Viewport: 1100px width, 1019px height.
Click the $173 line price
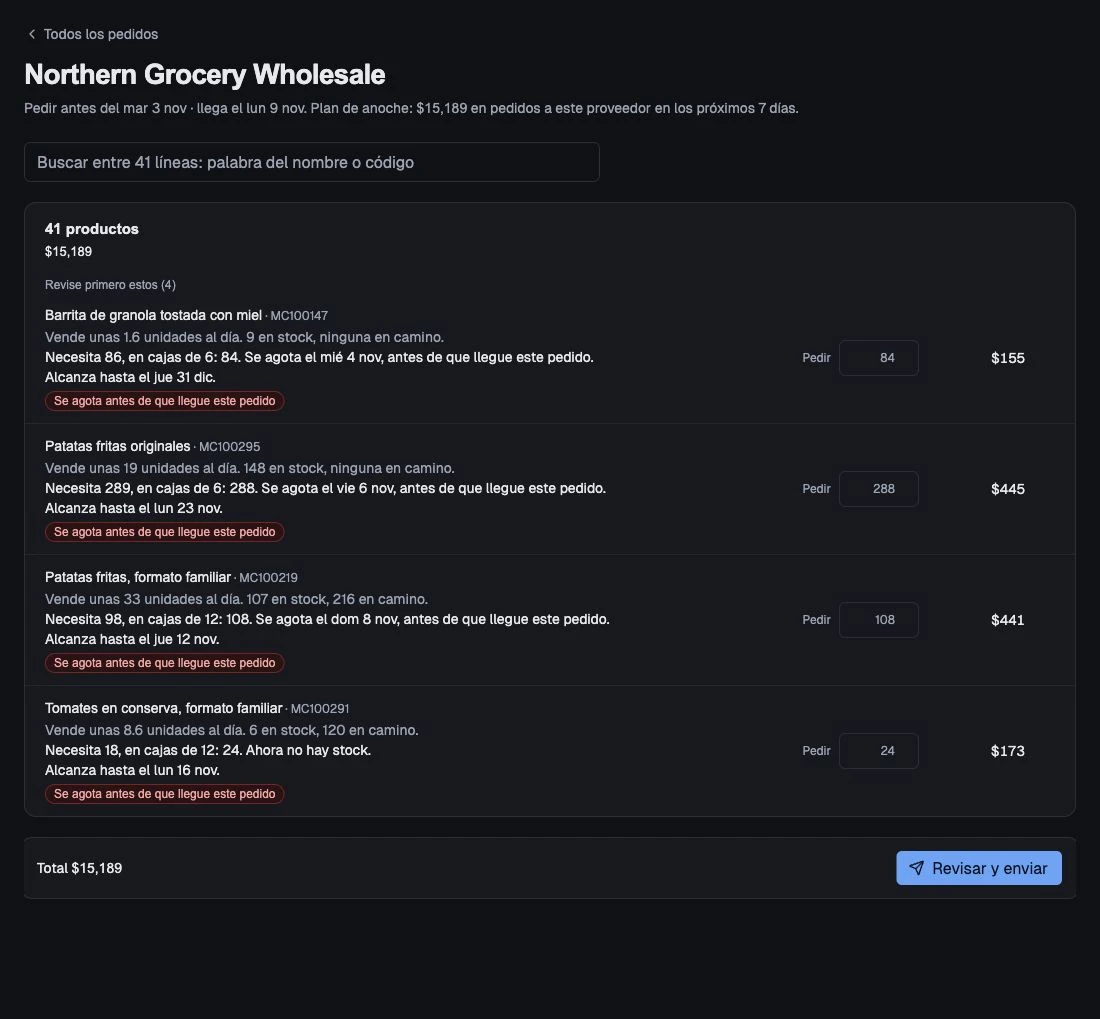coord(1007,751)
